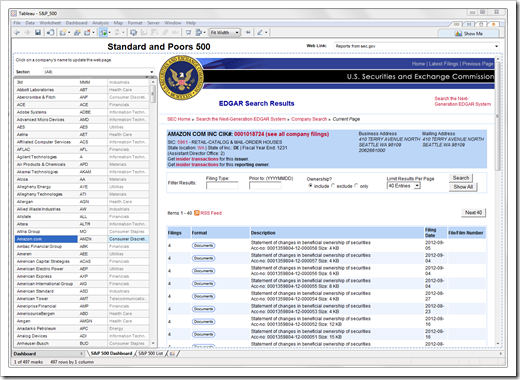The height and width of the screenshot is (380, 520).
Task: Click the web page vertical scrollbar thumb
Action: pos(497,116)
